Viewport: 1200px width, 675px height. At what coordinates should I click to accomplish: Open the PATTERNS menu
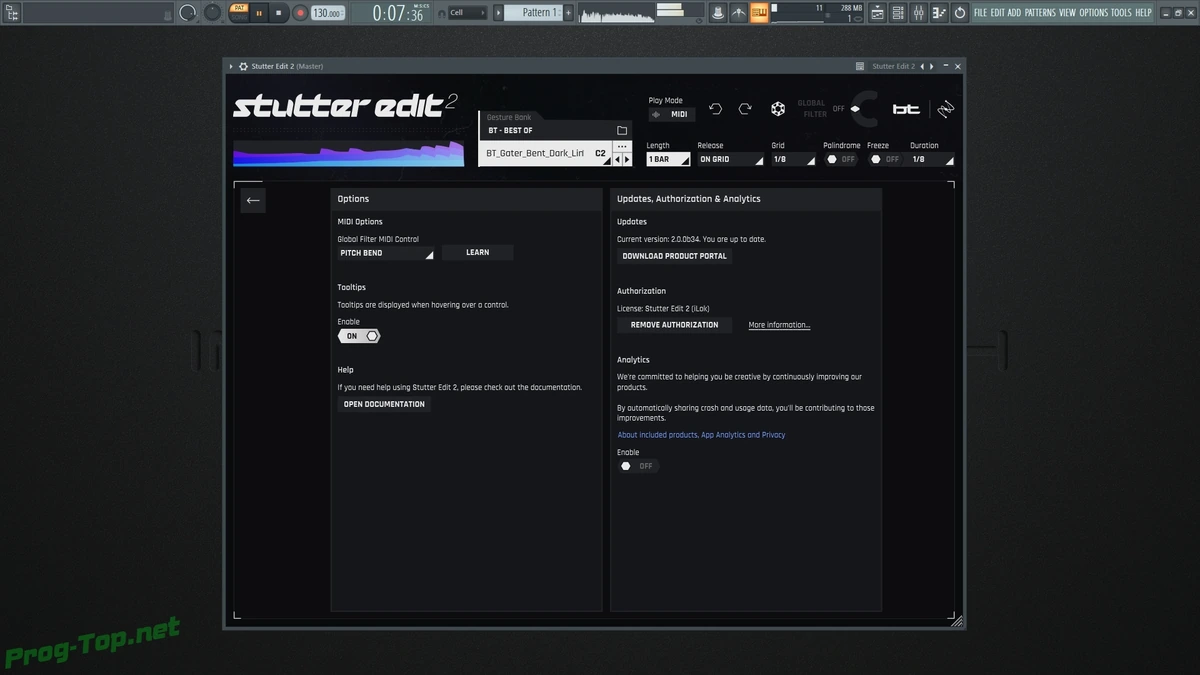click(x=1040, y=13)
